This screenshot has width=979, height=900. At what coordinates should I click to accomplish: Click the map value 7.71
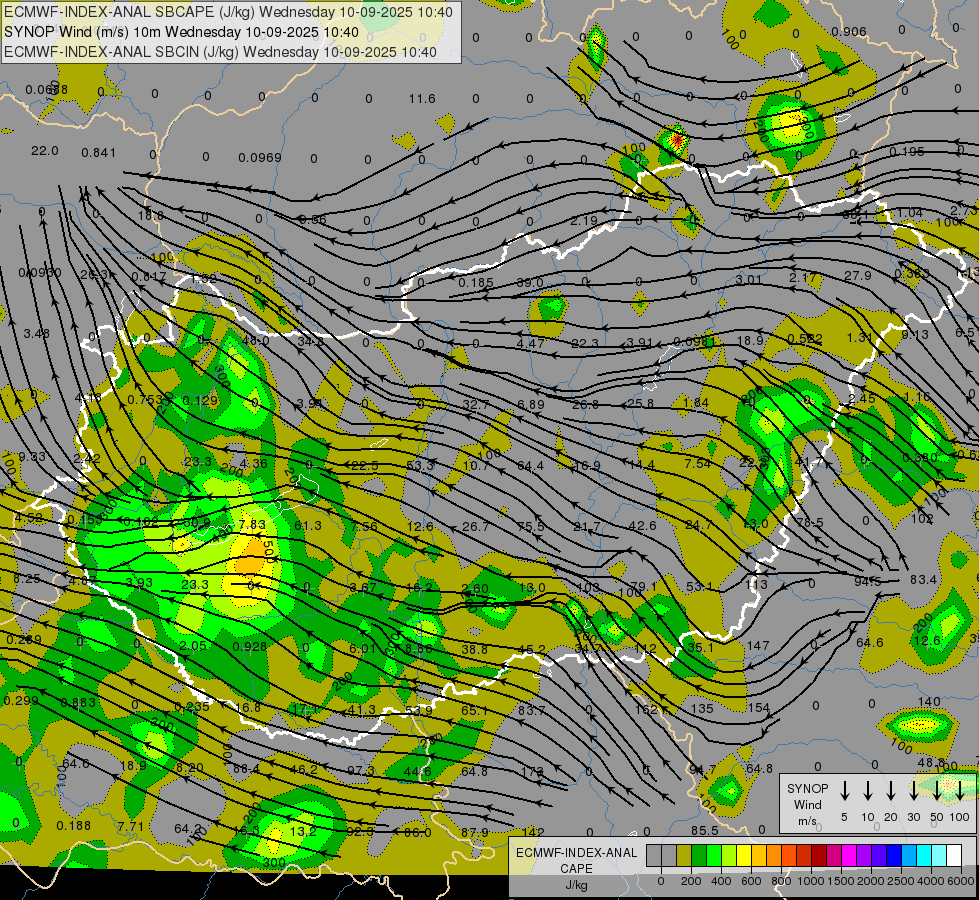coord(130,827)
